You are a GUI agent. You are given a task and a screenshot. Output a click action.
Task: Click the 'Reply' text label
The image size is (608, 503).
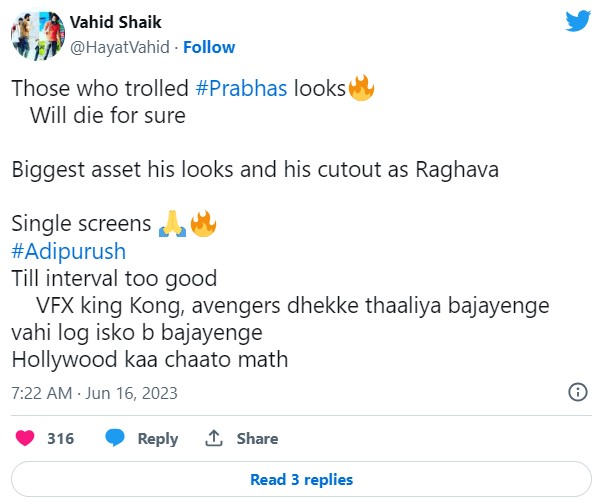157,439
